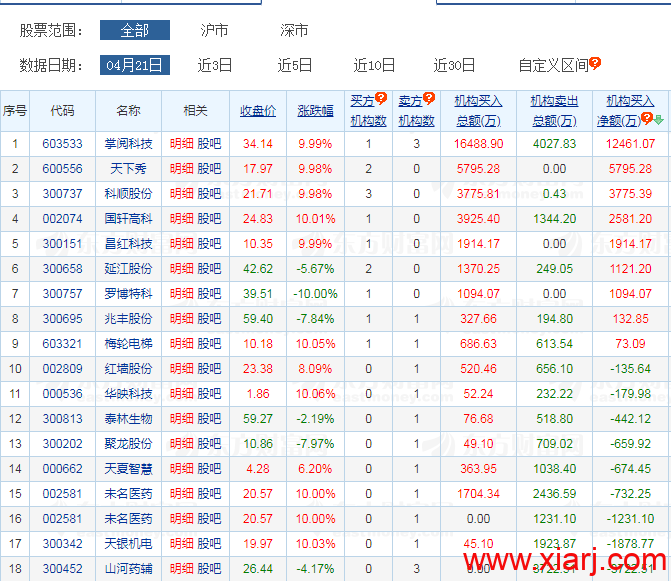Sort by 卖方机构数 column header
The height and width of the screenshot is (581, 671).
tap(416, 111)
